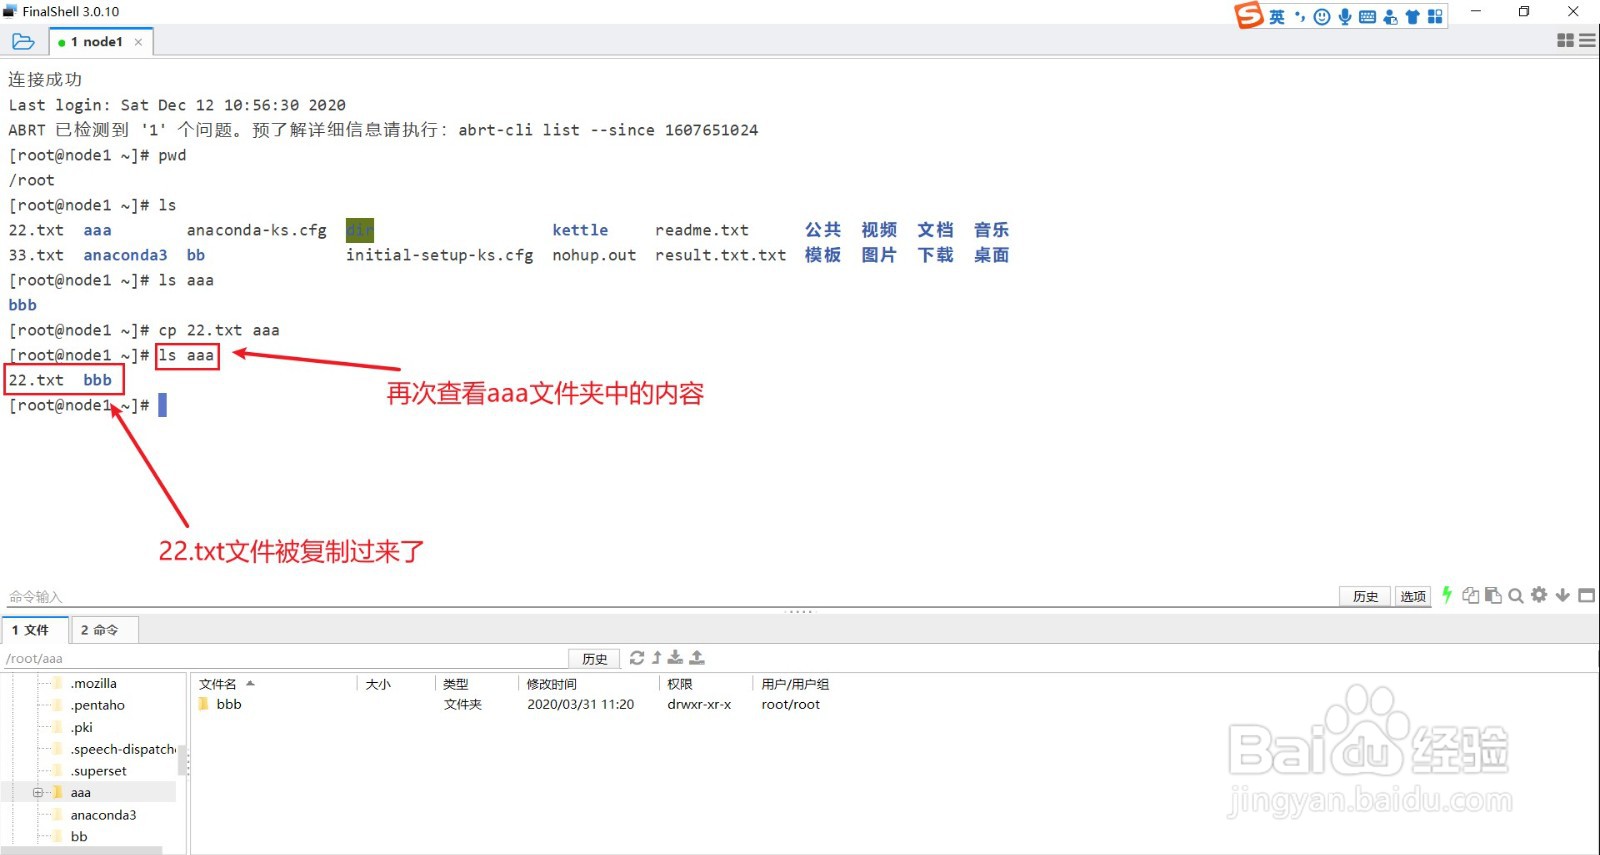1600x855 pixels.
Task: Jump to terminal bottom arrow icon
Action: point(1562,595)
